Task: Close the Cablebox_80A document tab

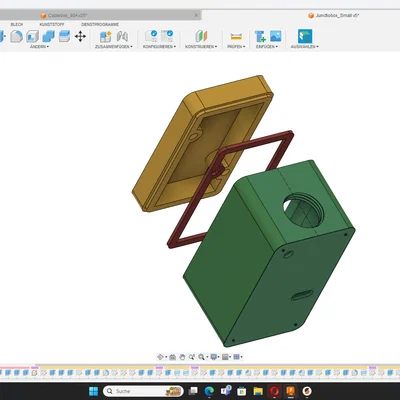Action: (196, 15)
